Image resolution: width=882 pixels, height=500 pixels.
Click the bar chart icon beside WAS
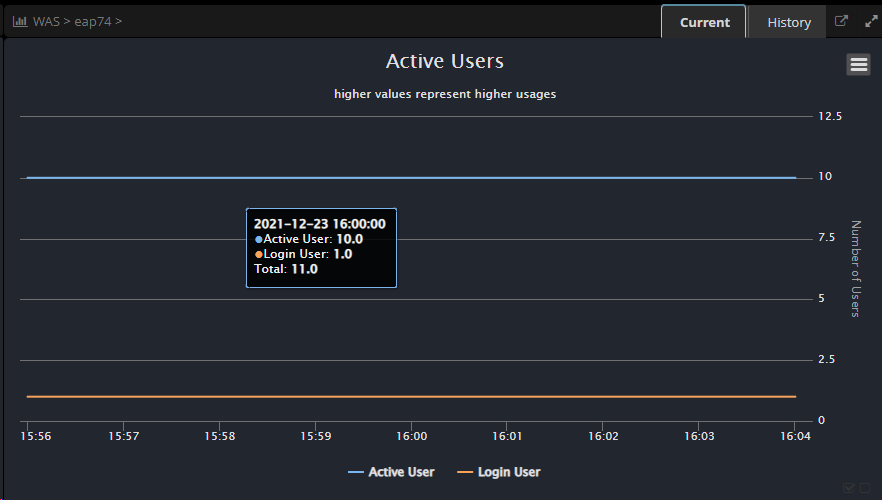19,21
